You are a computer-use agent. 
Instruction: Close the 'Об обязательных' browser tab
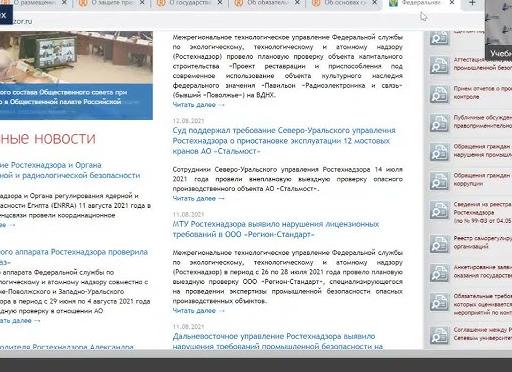297,3
